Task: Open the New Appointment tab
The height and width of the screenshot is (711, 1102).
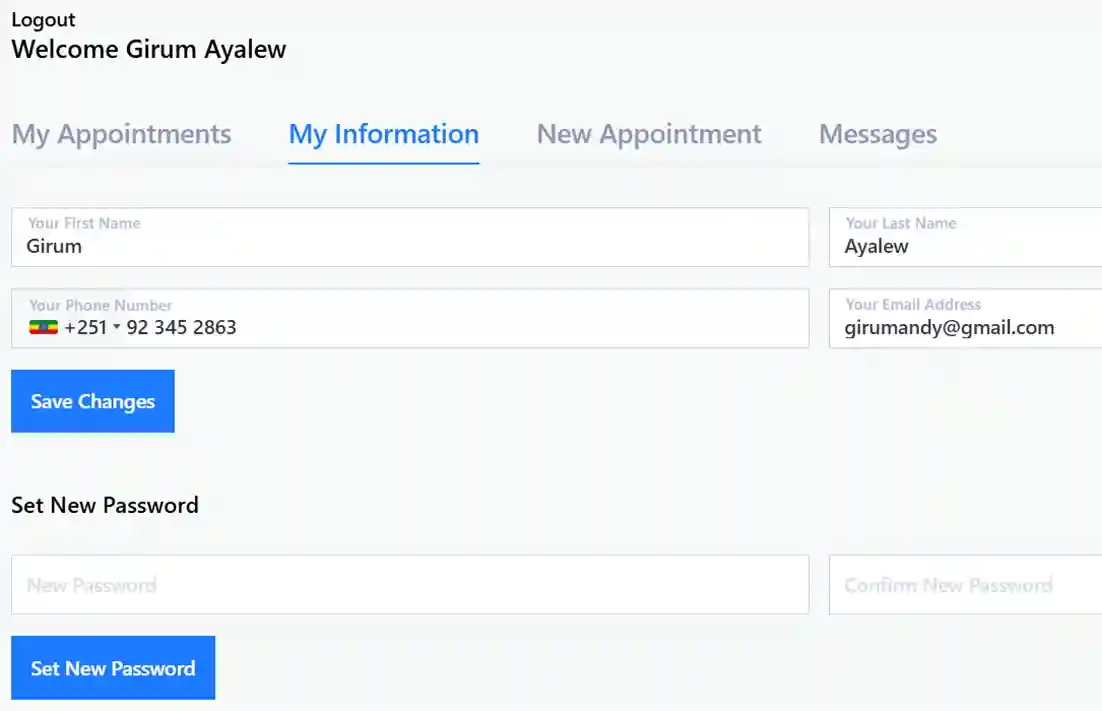Action: [x=649, y=134]
